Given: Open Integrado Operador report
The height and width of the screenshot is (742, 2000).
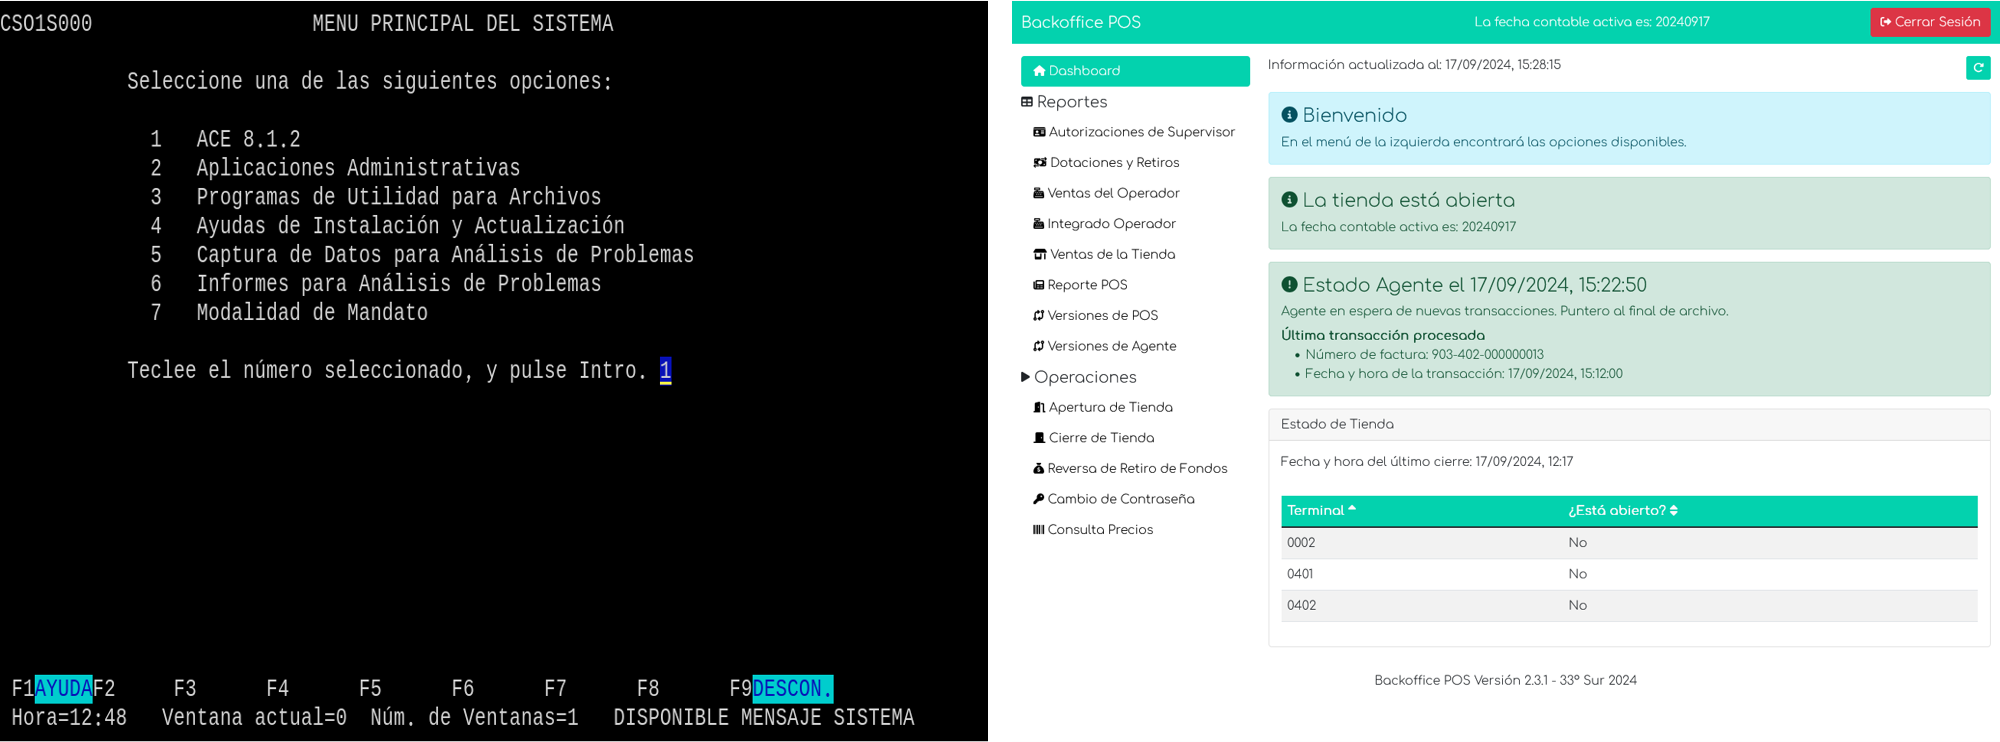Looking at the screenshot, I should click(x=1111, y=224).
